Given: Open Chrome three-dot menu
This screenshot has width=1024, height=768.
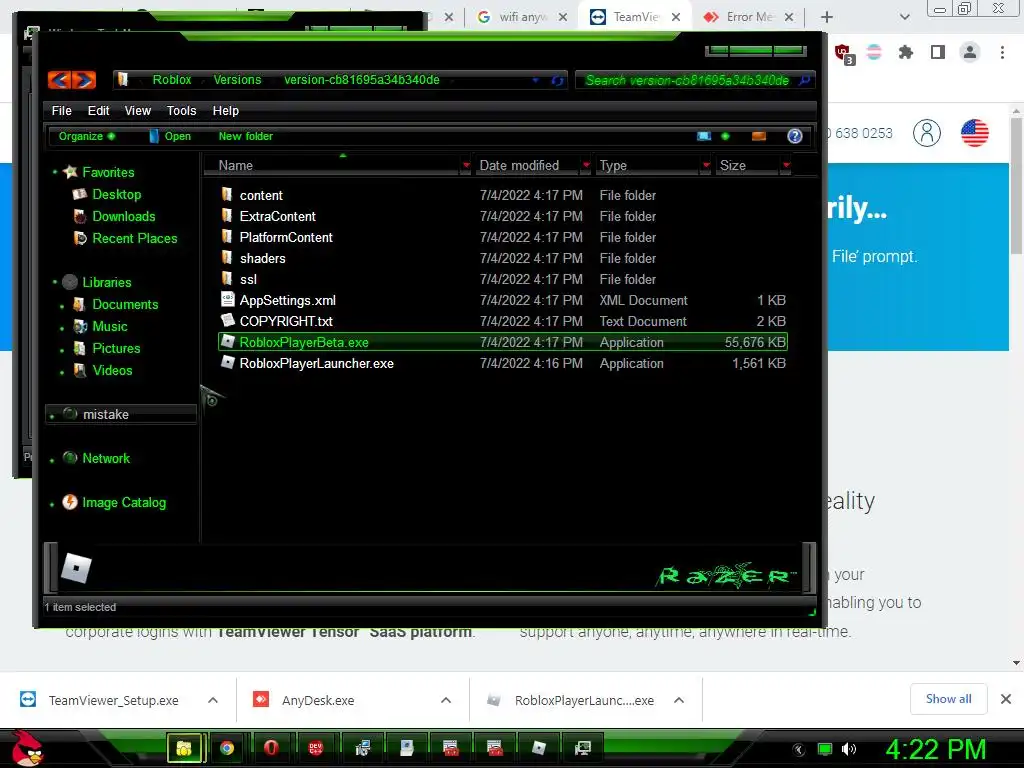Looking at the screenshot, I should click(x=1002, y=52).
